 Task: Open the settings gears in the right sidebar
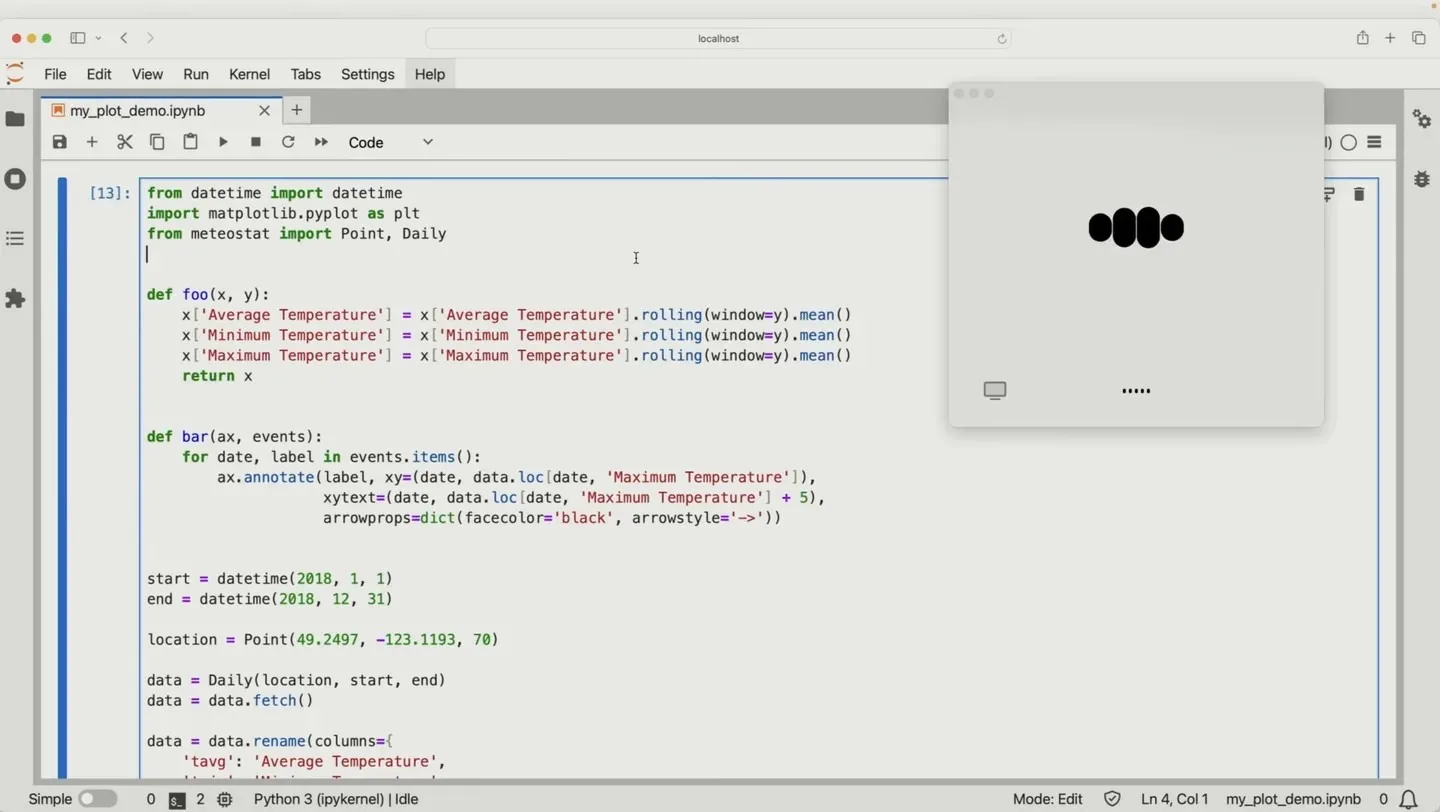pos(1422,119)
